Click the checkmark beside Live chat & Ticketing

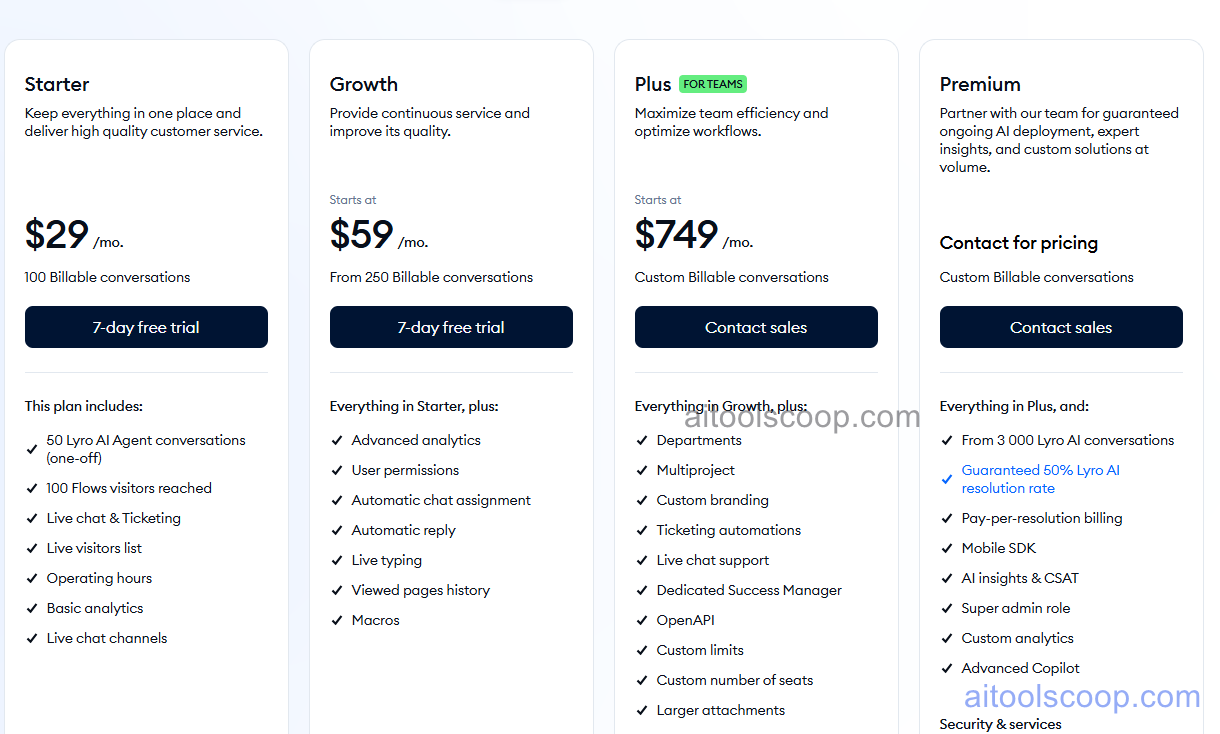tap(32, 518)
